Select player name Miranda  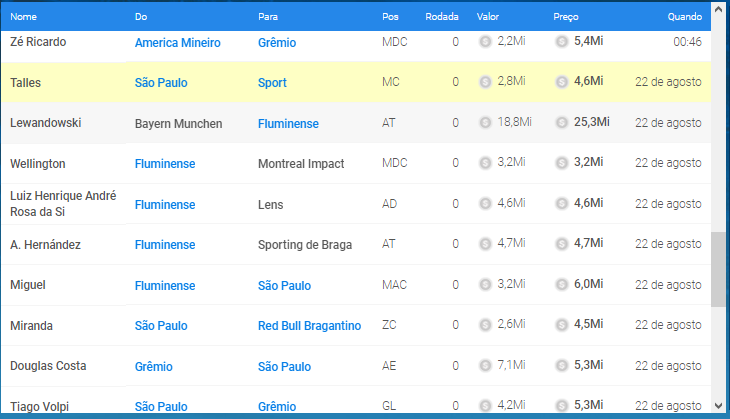pyautogui.click(x=31, y=325)
